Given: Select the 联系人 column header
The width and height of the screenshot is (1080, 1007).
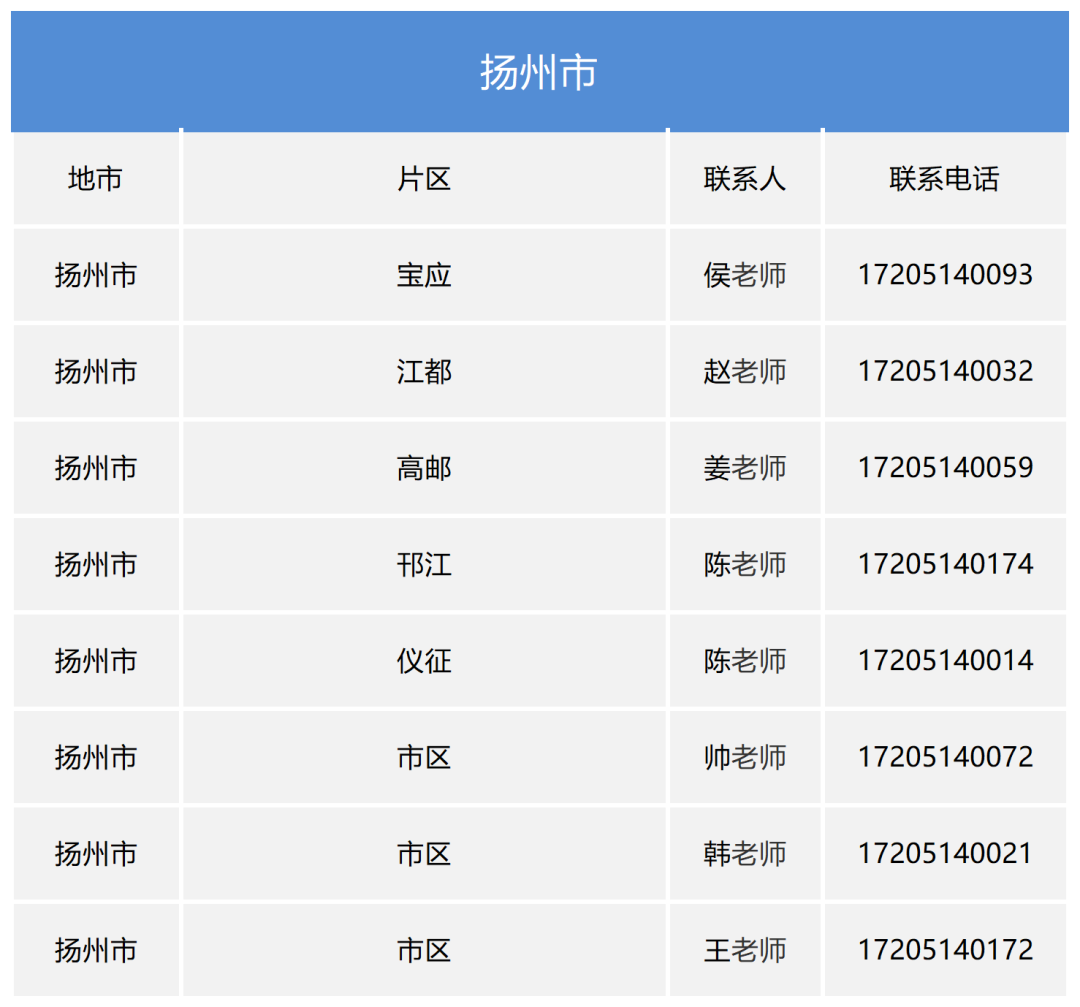Looking at the screenshot, I should pos(745,179).
